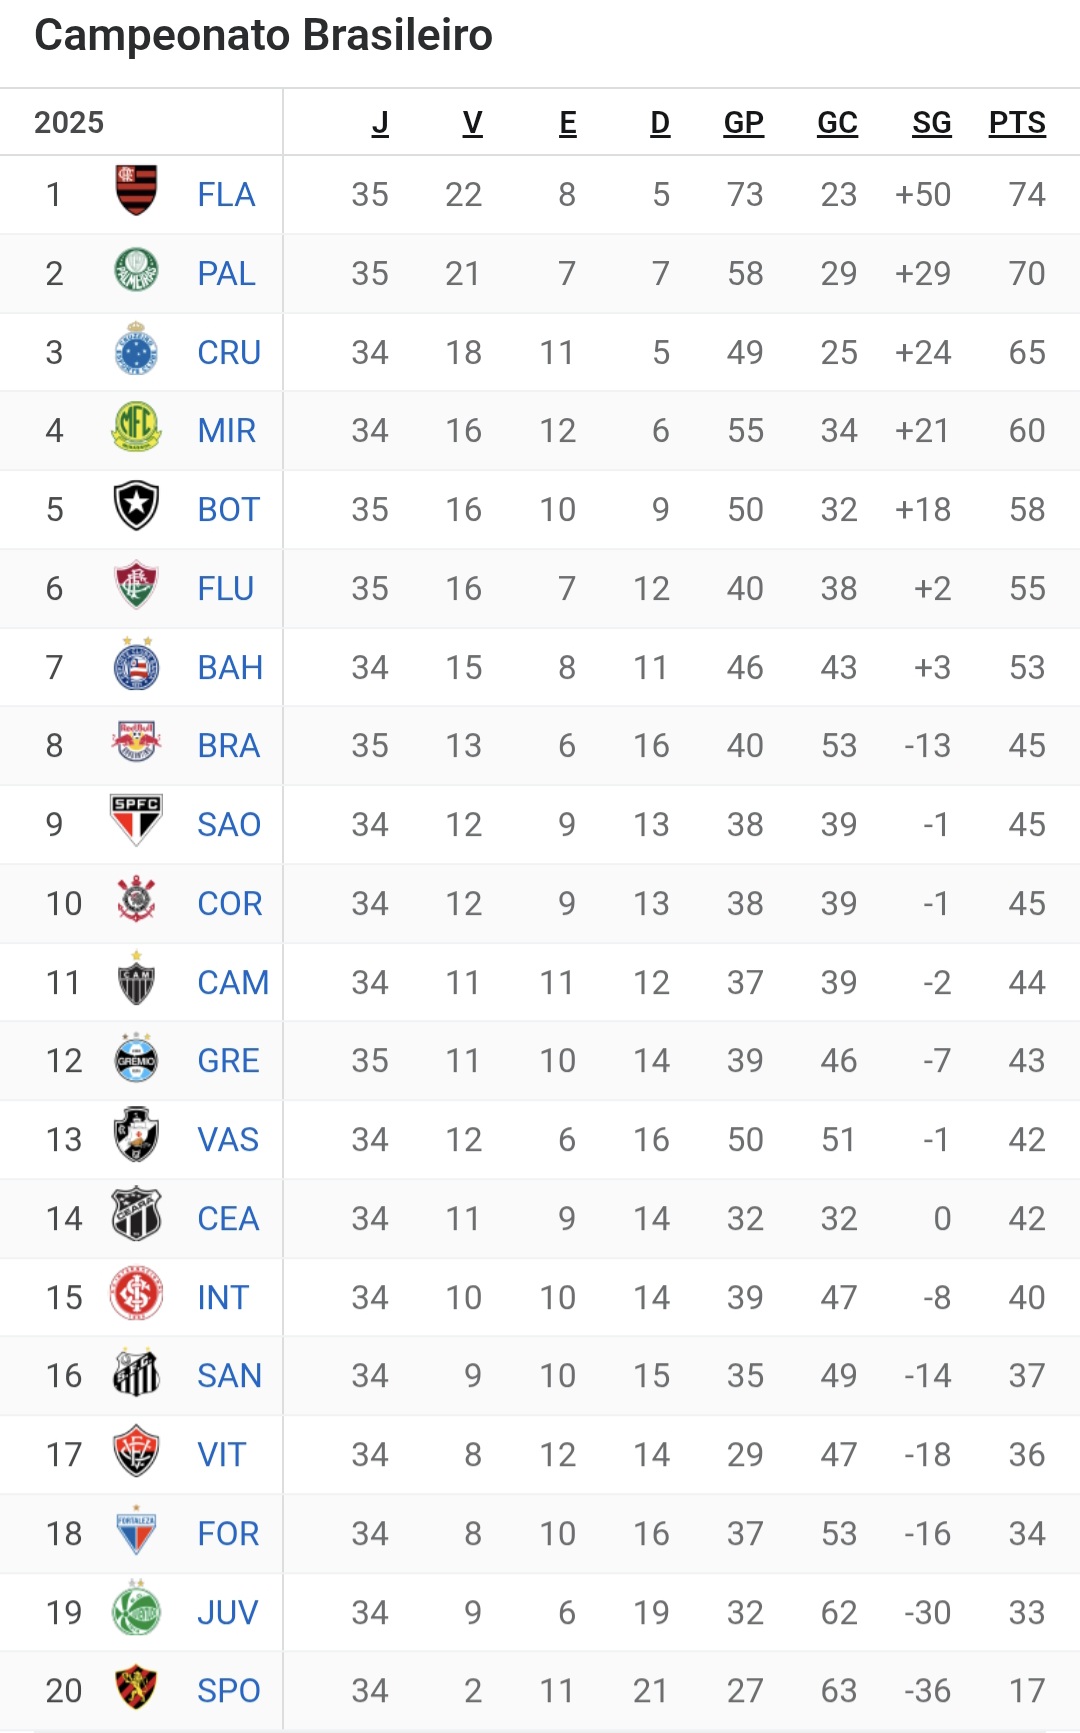Click the Internacional red crest icon
Image resolution: width=1080 pixels, height=1733 pixels.
136,1295
